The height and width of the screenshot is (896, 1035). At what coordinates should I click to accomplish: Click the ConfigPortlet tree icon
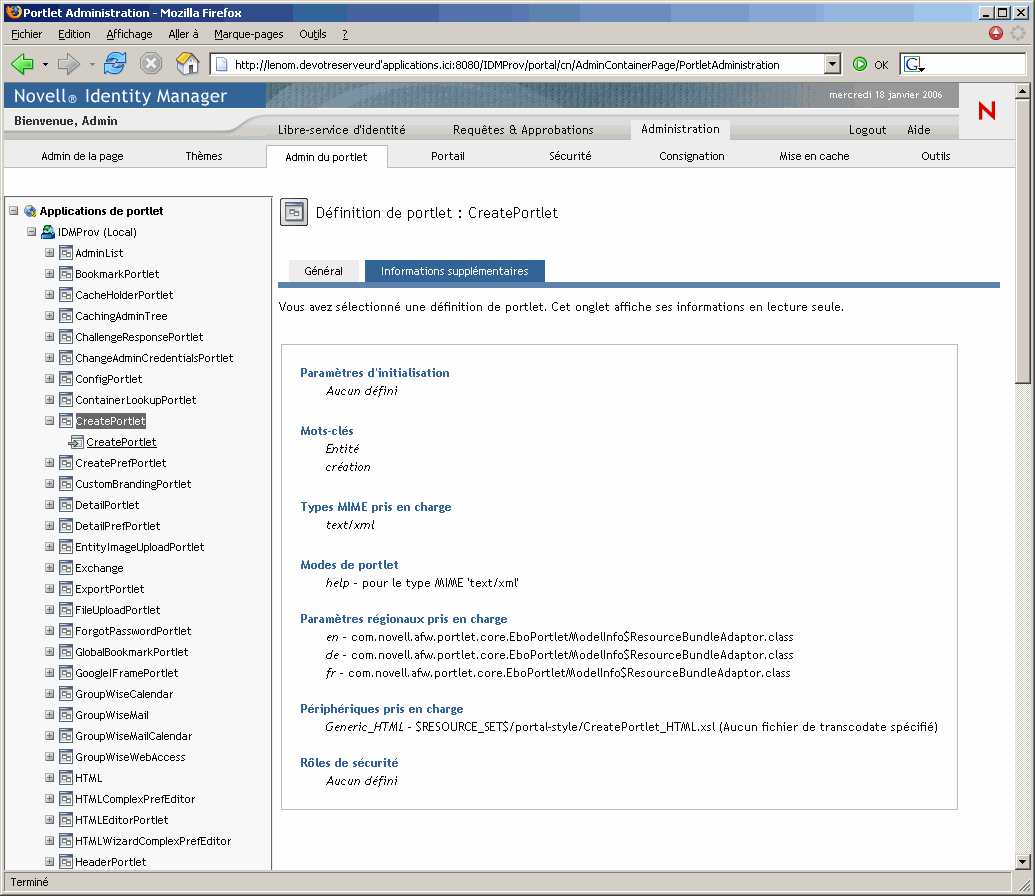65,379
